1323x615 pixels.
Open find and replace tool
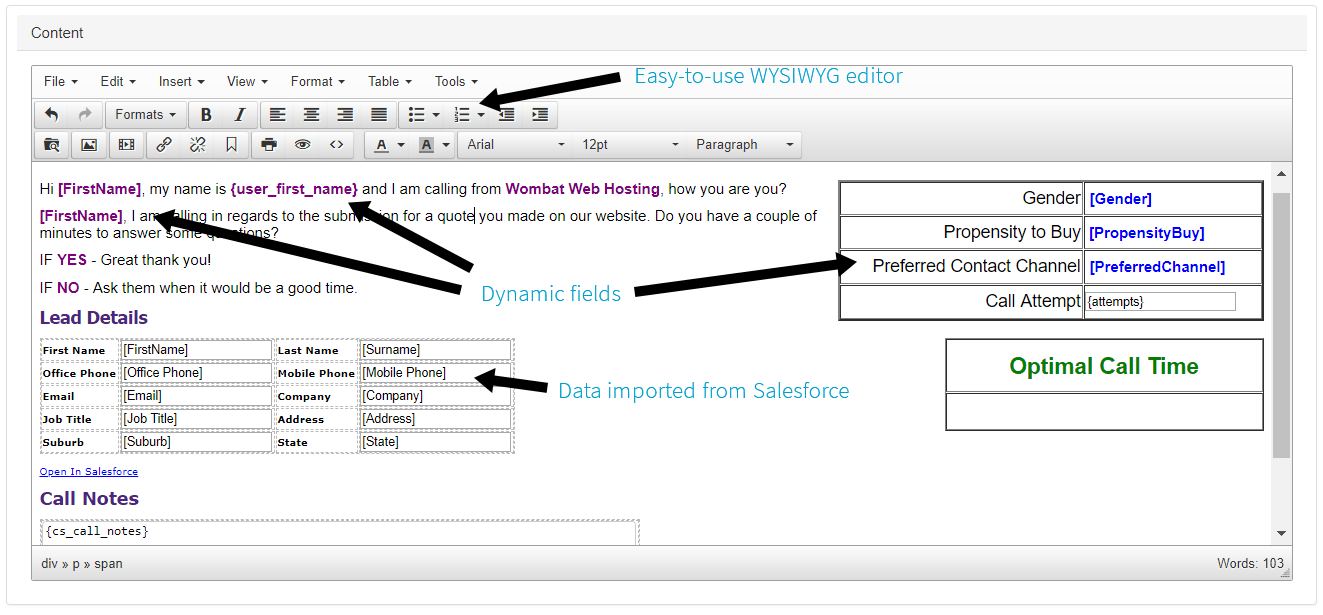52,145
